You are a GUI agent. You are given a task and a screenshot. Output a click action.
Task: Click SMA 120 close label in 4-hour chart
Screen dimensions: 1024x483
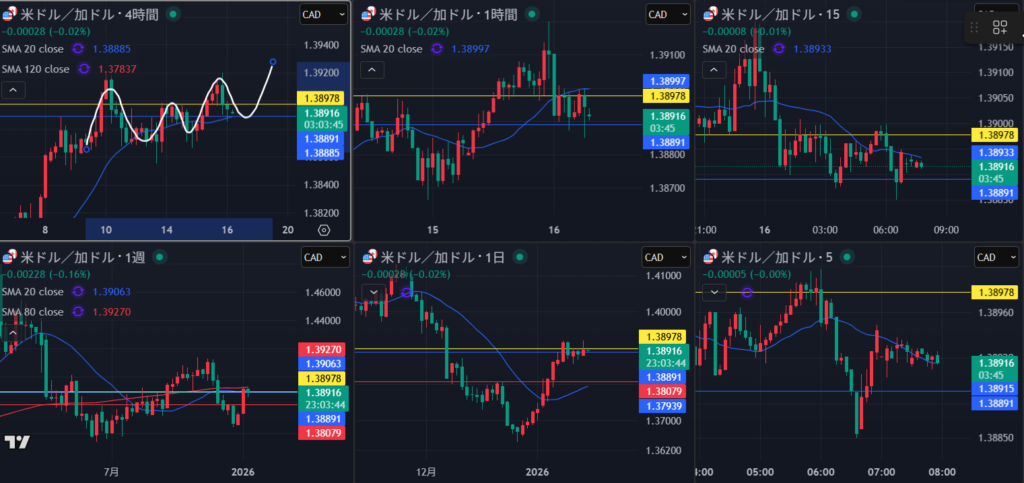[x=37, y=69]
